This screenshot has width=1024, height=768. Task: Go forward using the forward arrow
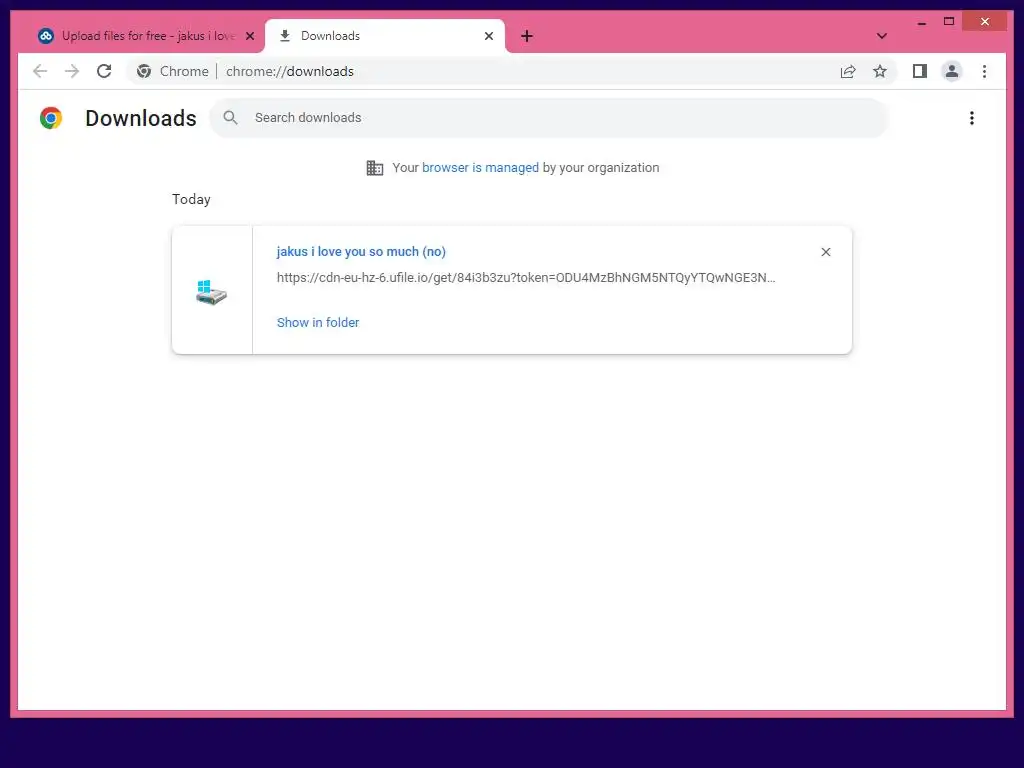click(x=72, y=71)
